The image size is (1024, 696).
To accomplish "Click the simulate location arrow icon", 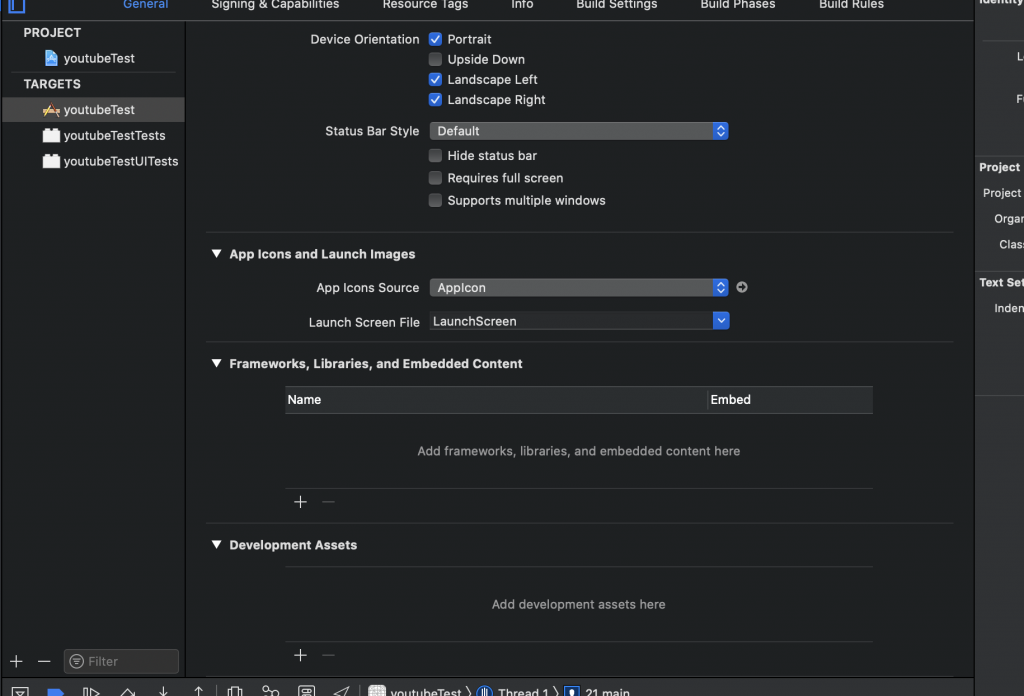I will point(341,691).
